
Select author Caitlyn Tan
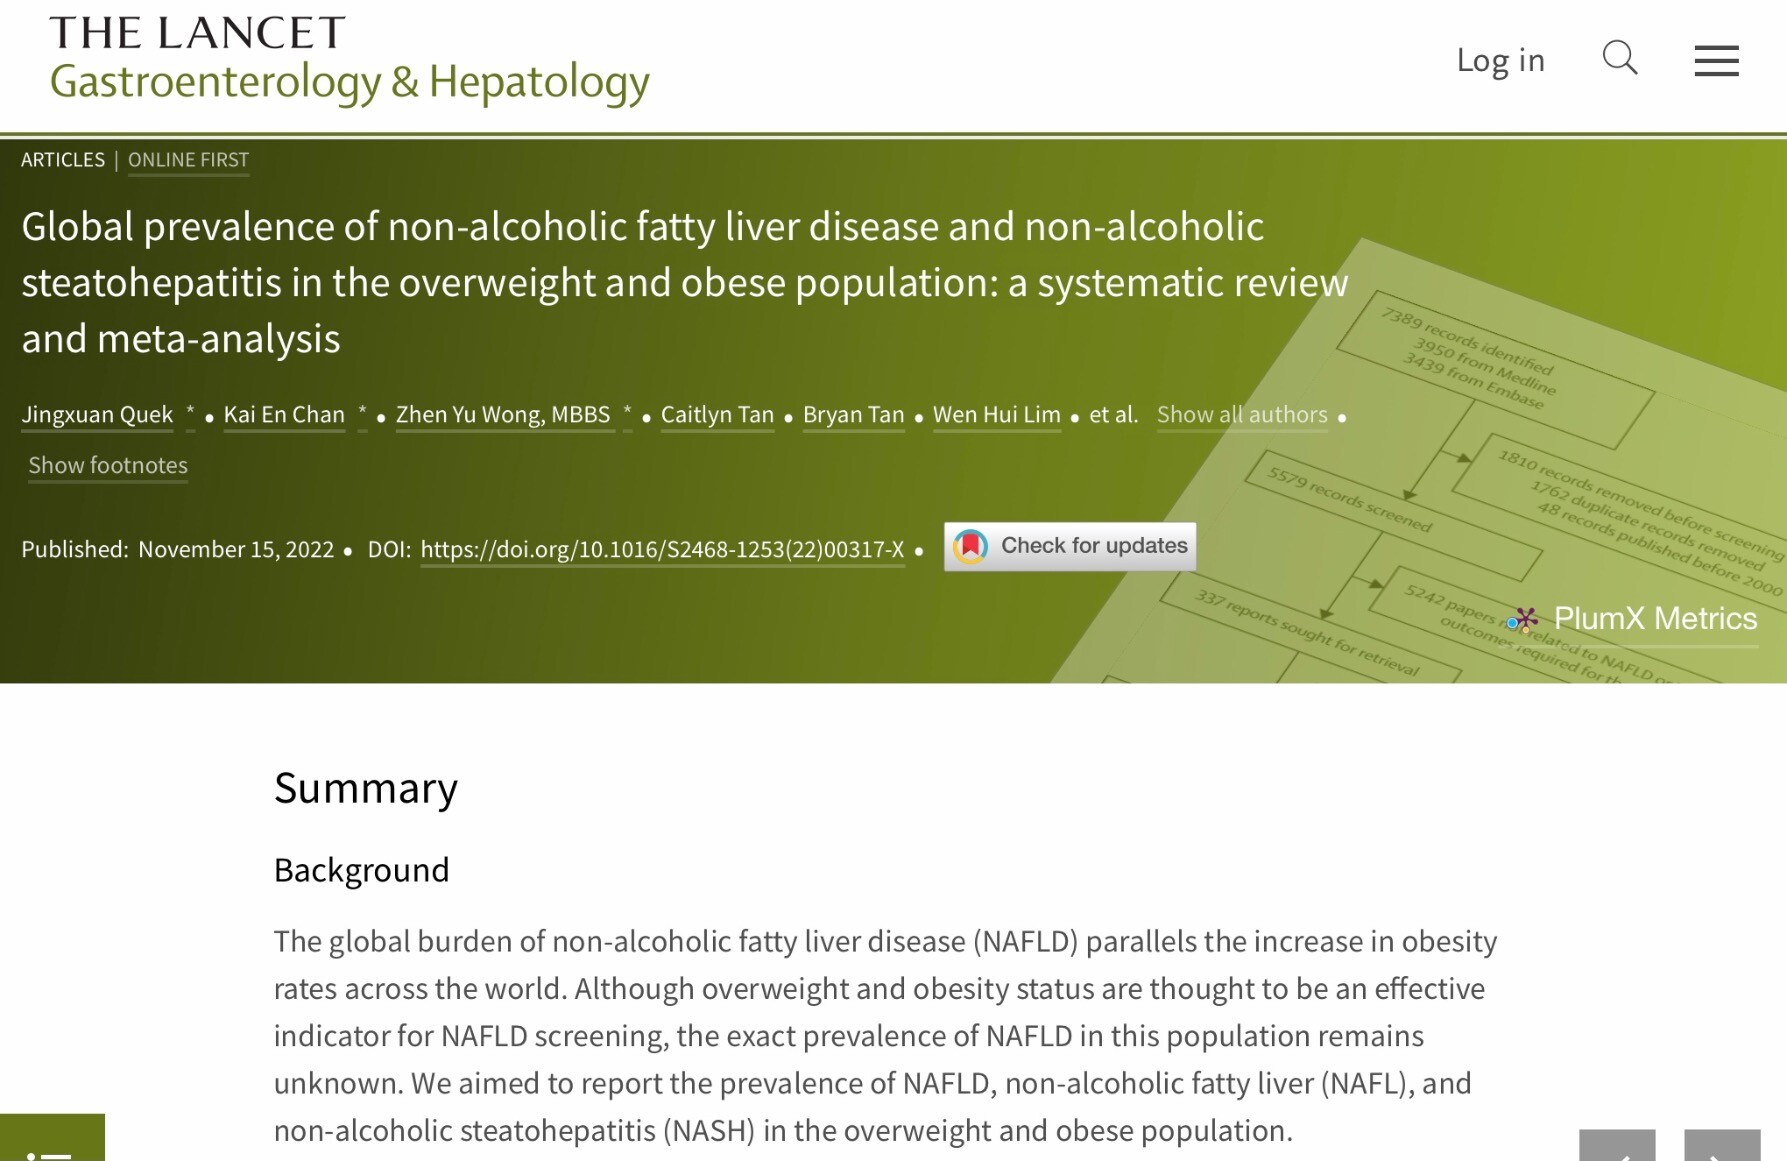pyautogui.click(x=717, y=415)
